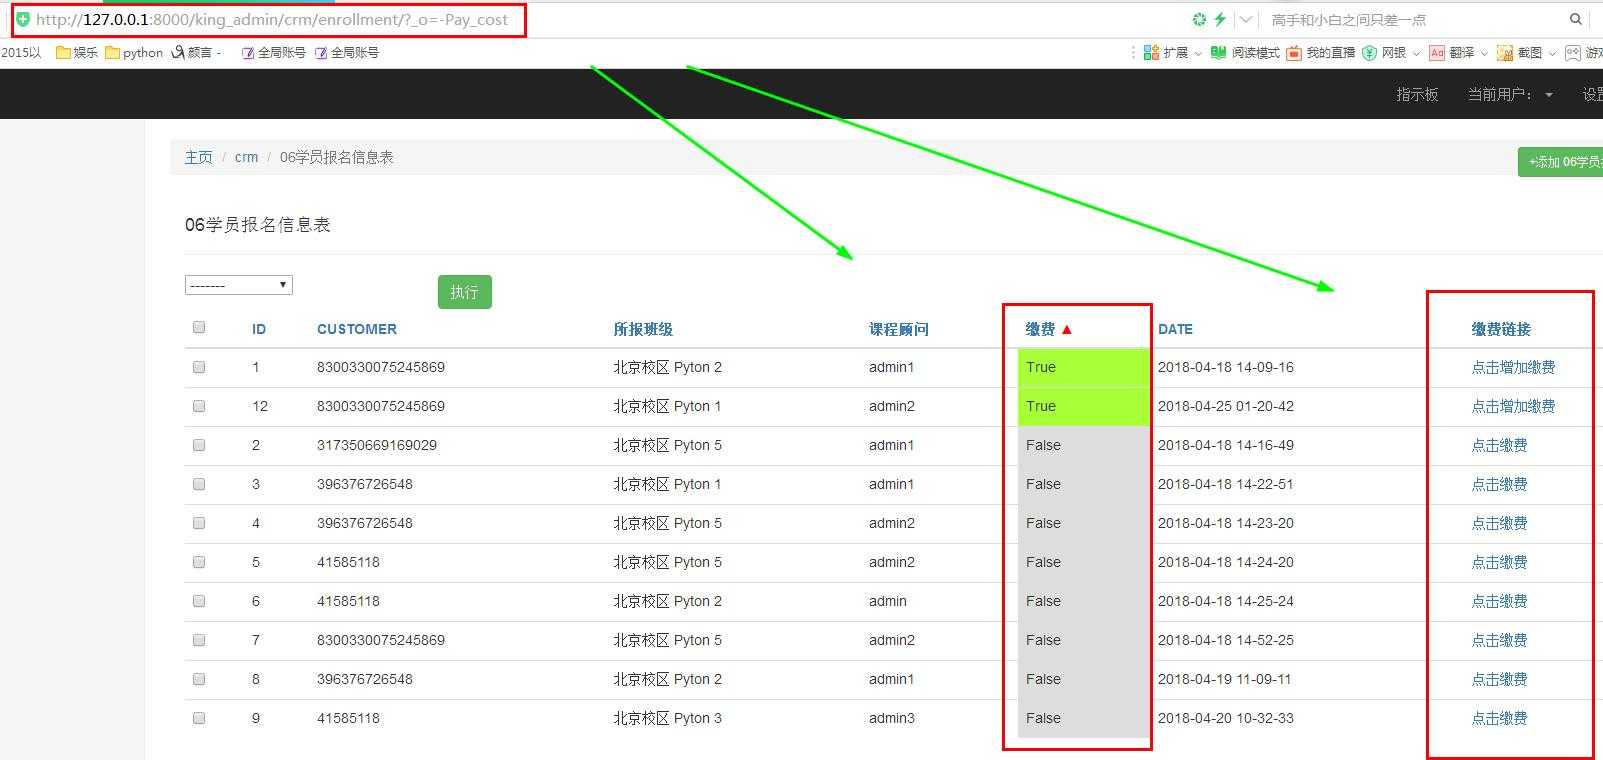Focus the browser address bar URL
Image resolution: width=1603 pixels, height=760 pixels.
(x=272, y=19)
